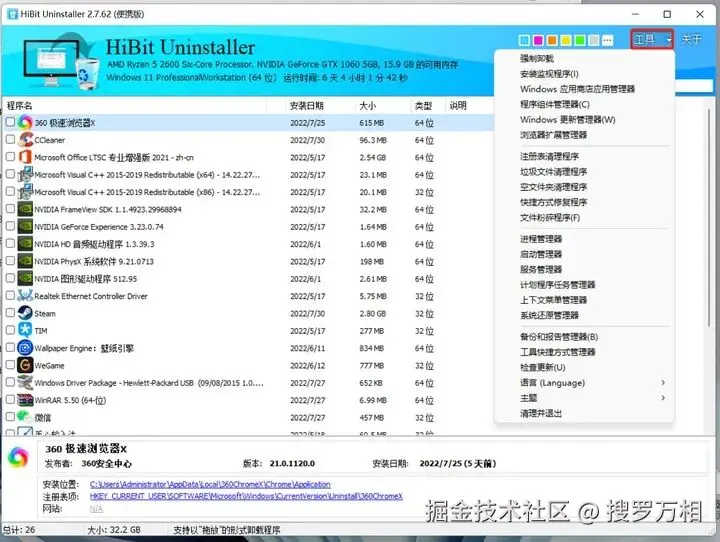This screenshot has width=720, height=542.
Task: Apply the light blue theme color swatch
Action: [524, 40]
